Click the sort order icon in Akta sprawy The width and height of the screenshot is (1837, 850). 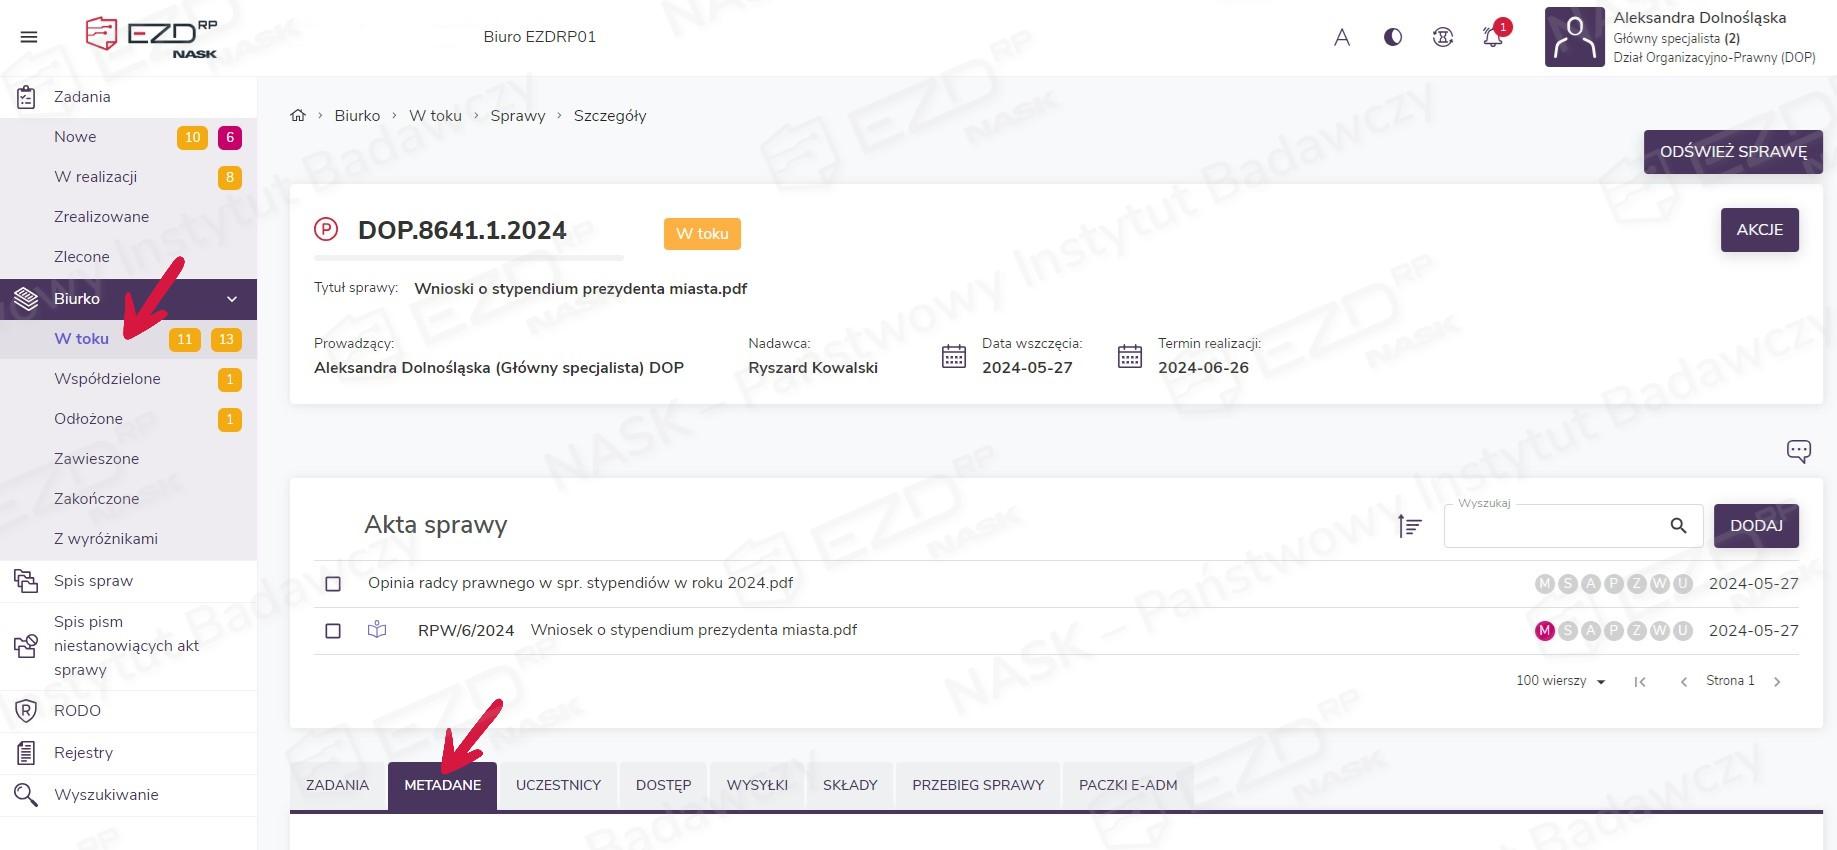click(x=1409, y=526)
